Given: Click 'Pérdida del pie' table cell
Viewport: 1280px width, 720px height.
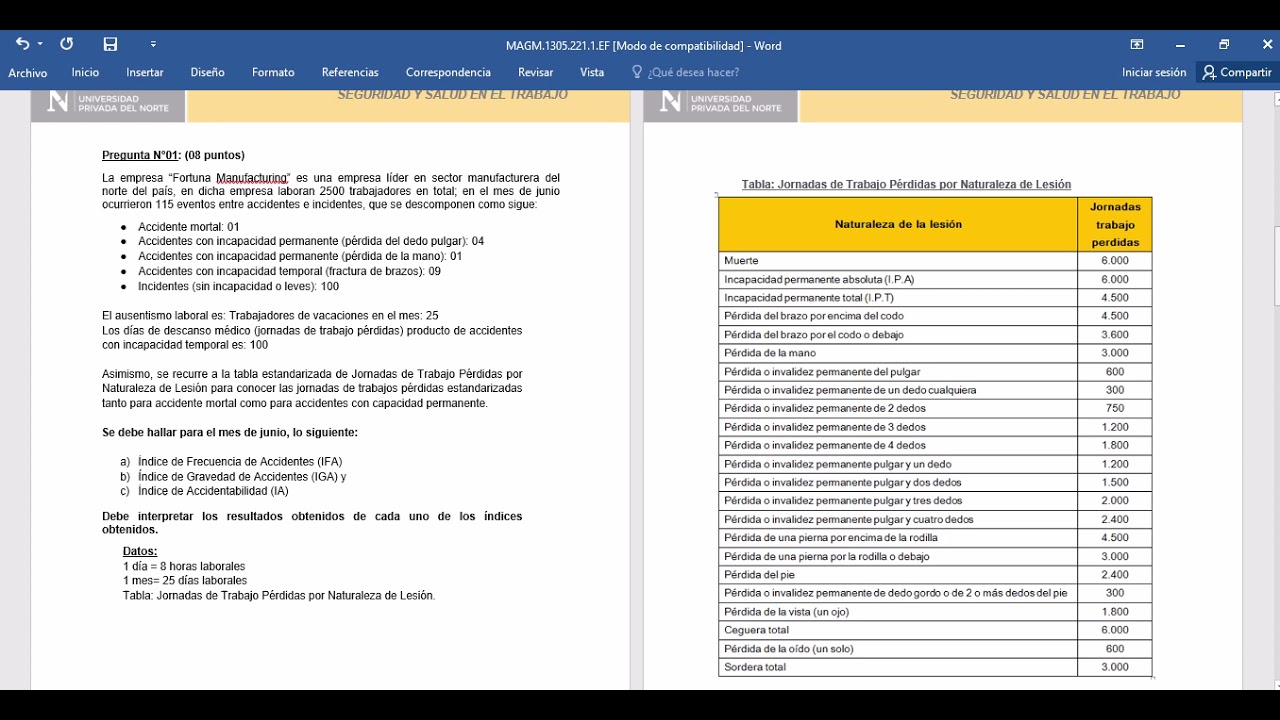Looking at the screenshot, I should point(898,575).
